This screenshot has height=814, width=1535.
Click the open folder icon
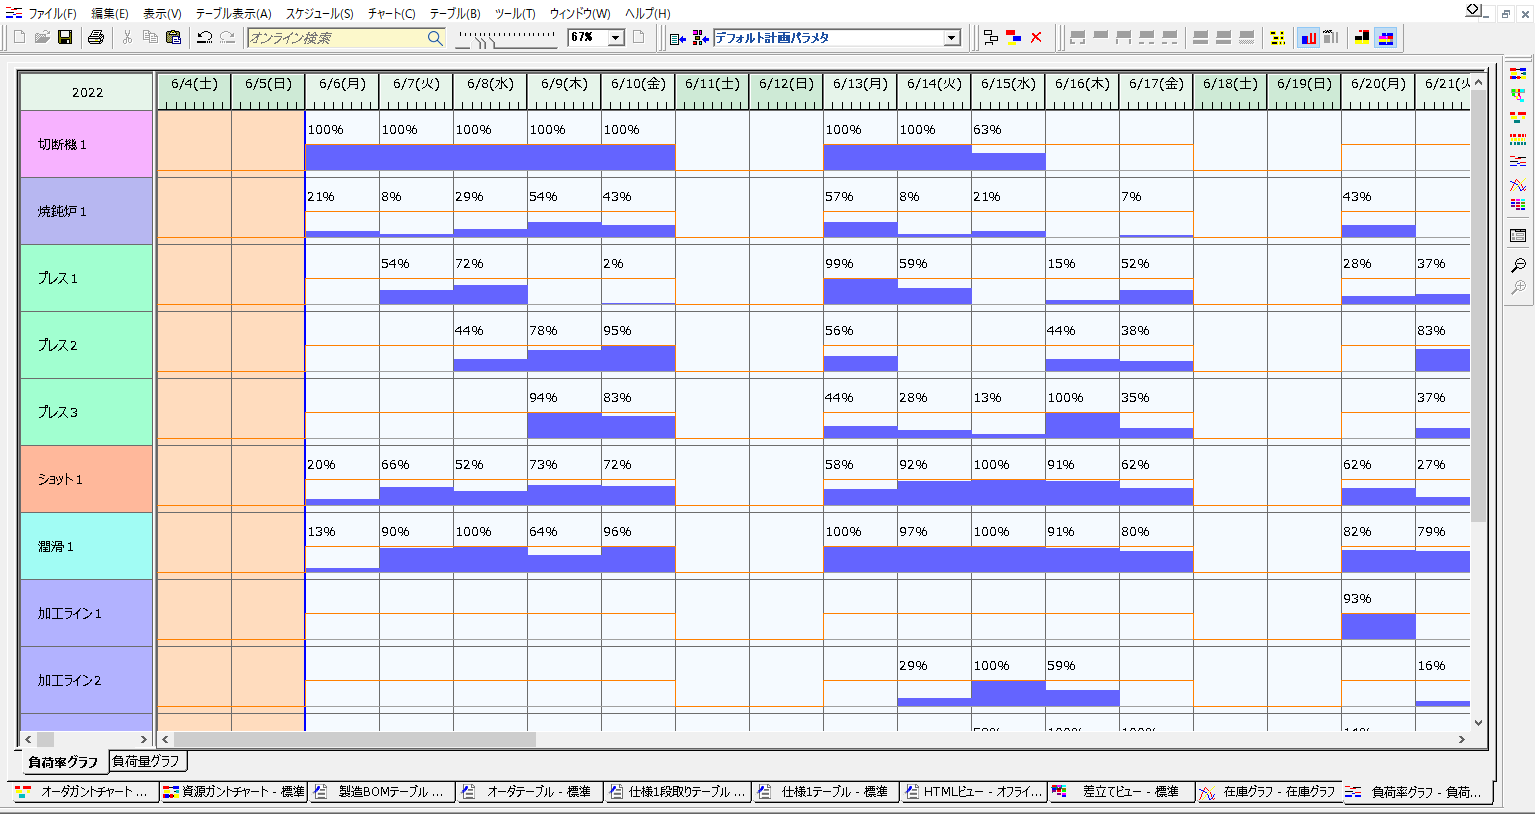pyautogui.click(x=42, y=38)
